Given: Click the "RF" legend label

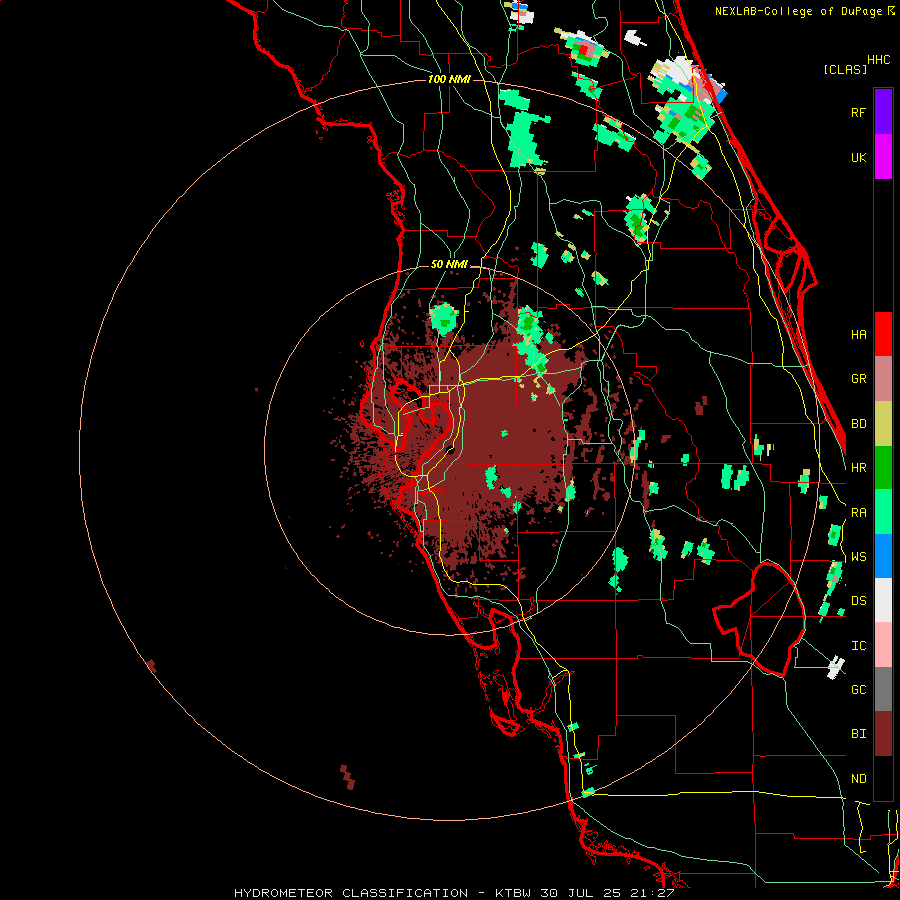Looking at the screenshot, I should tap(858, 112).
